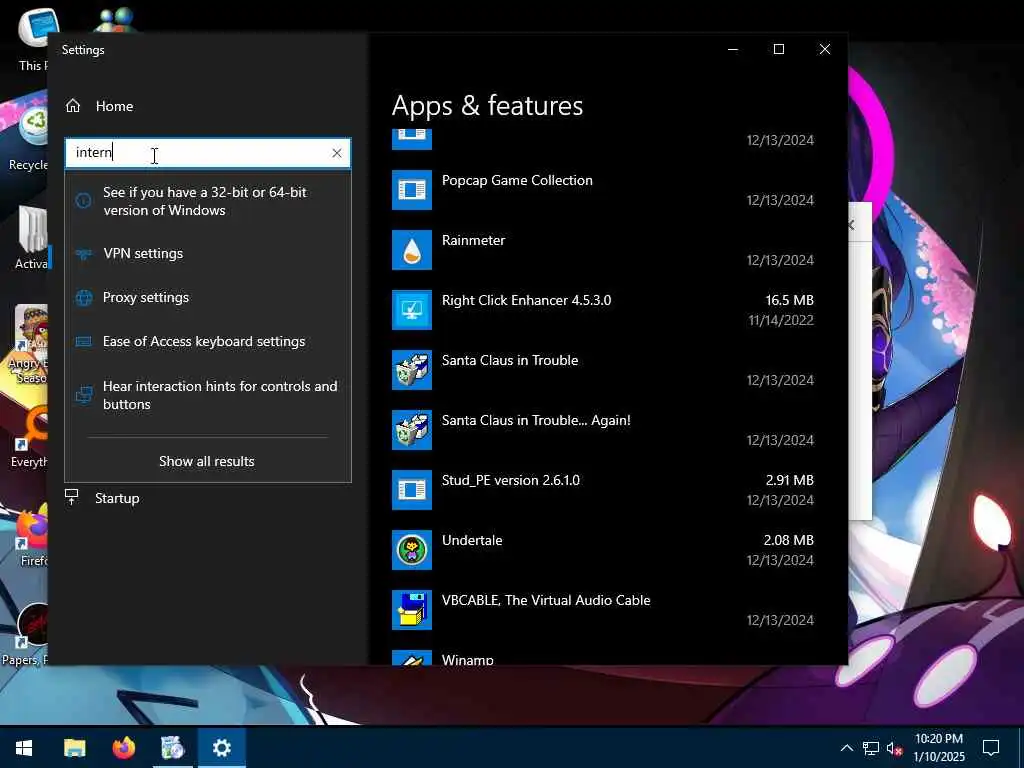
Task: Click the Startup sidebar icon
Action: pyautogui.click(x=72, y=498)
